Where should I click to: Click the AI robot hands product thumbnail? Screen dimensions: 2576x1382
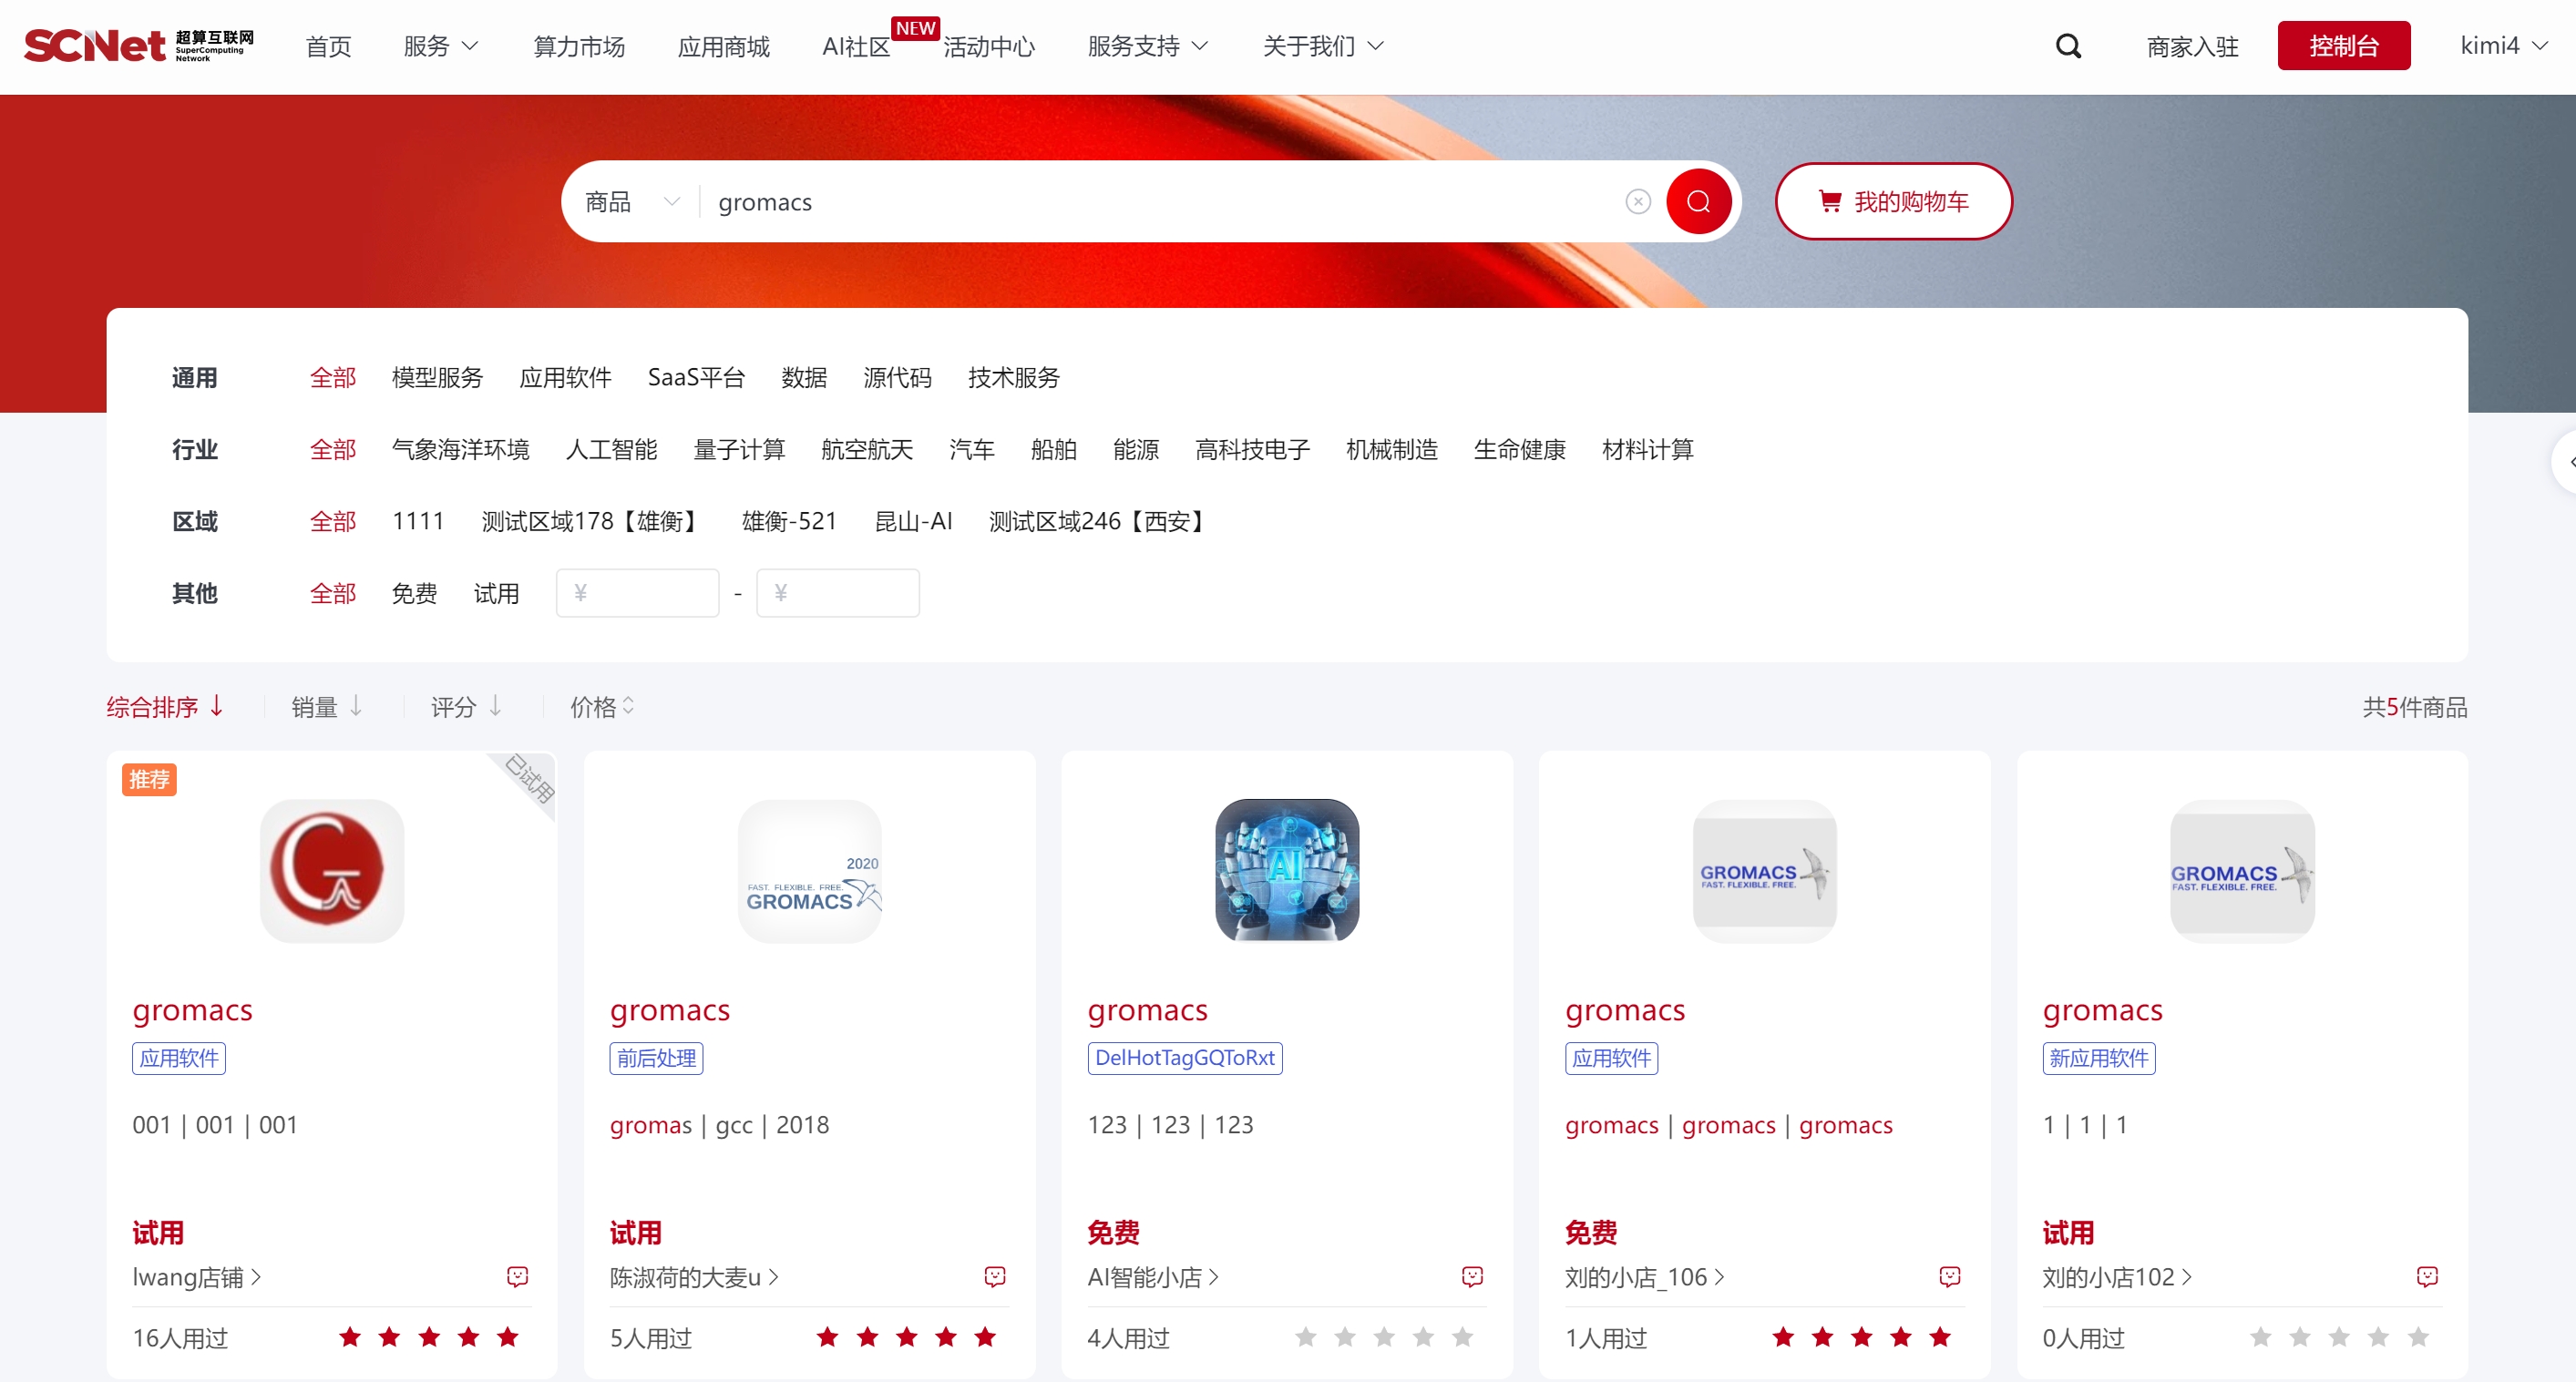coord(1286,870)
